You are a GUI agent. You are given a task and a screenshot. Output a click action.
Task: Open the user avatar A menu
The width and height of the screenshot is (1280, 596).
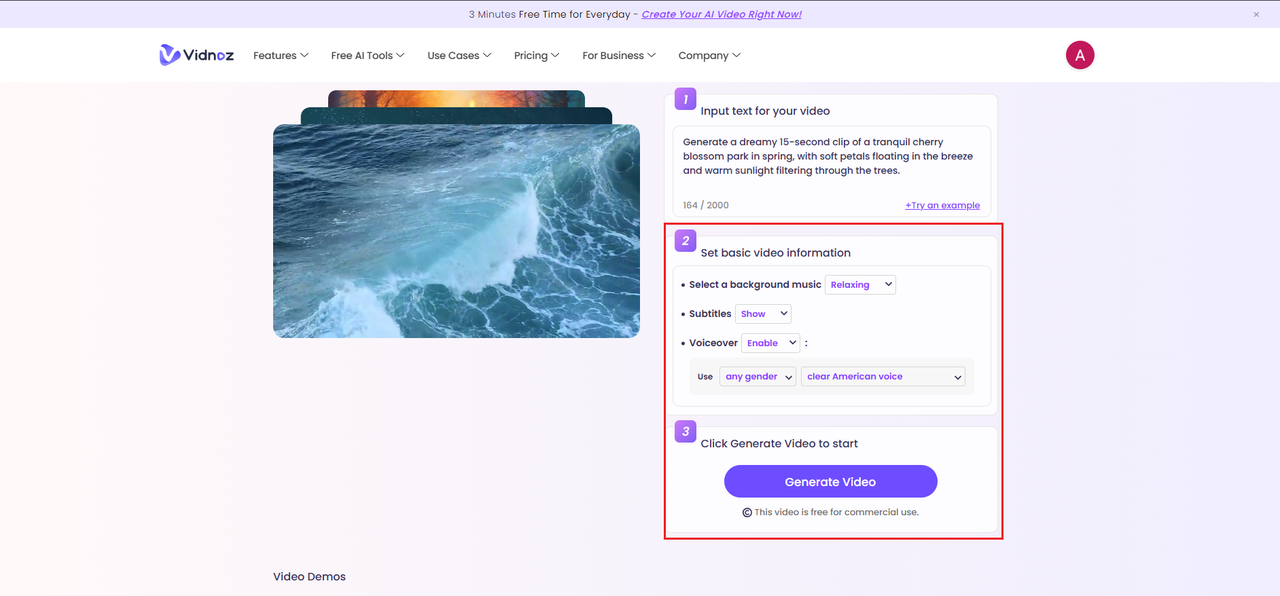tap(1080, 55)
